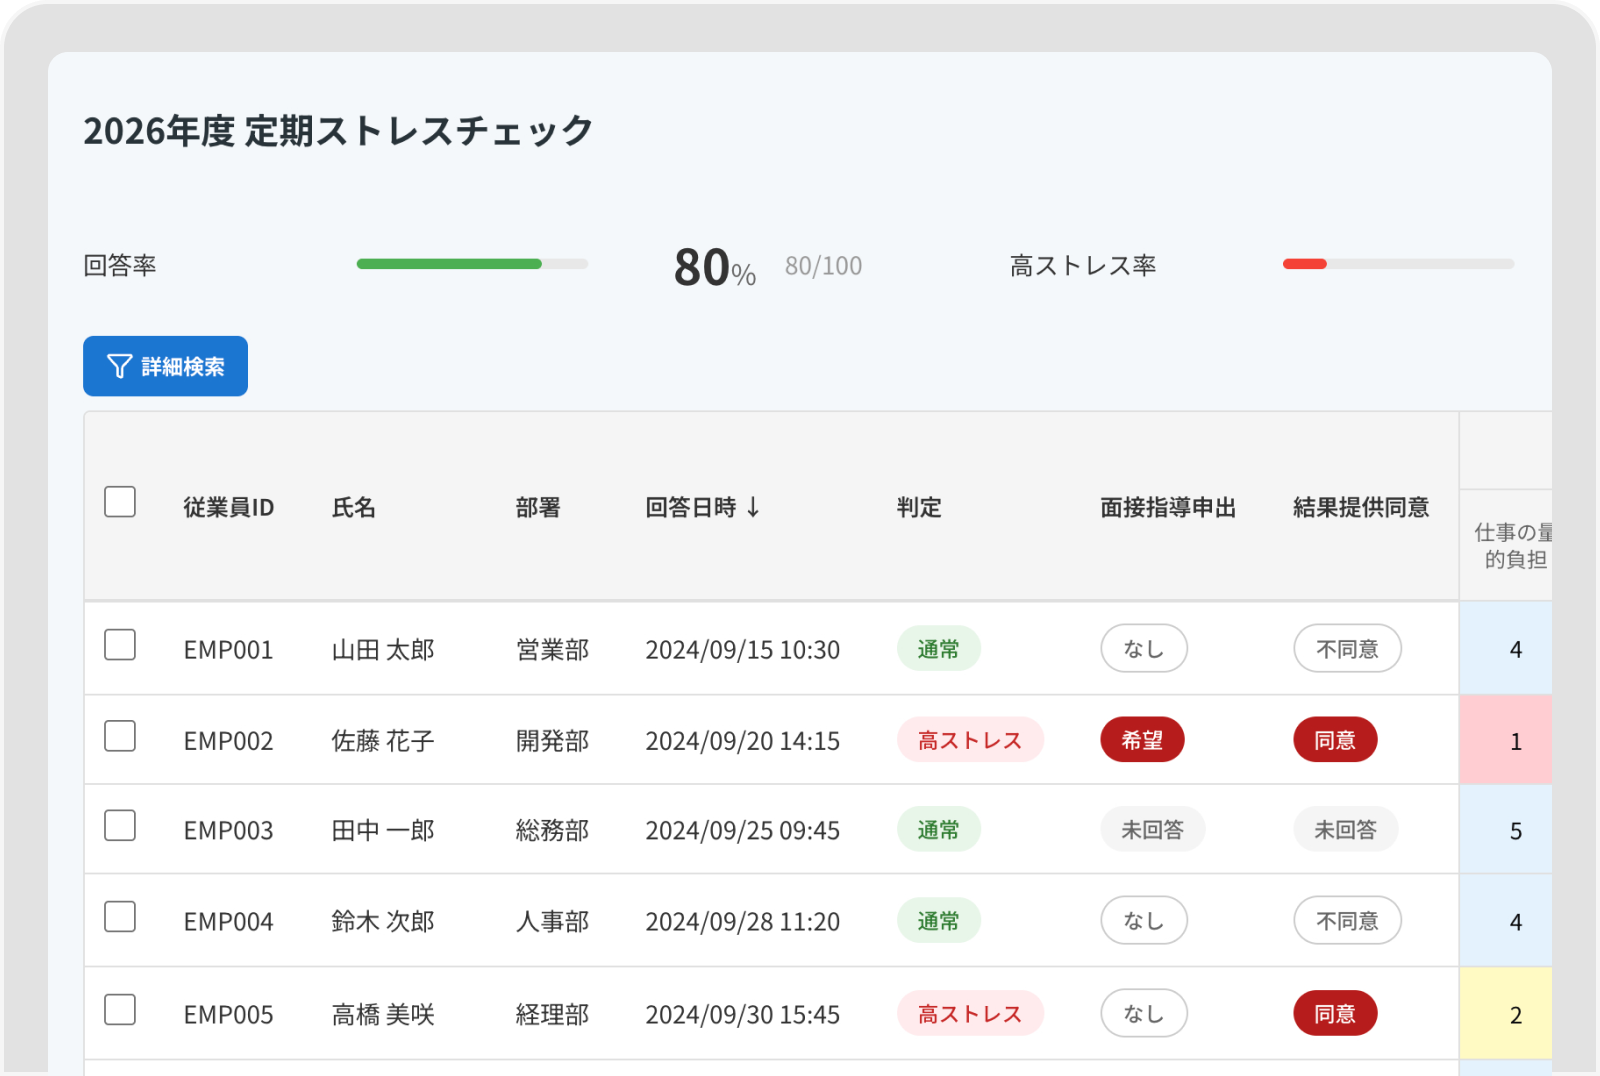The height and width of the screenshot is (1076, 1600).
Task: Check the box for EMP004 row
Action: pyautogui.click(x=120, y=916)
